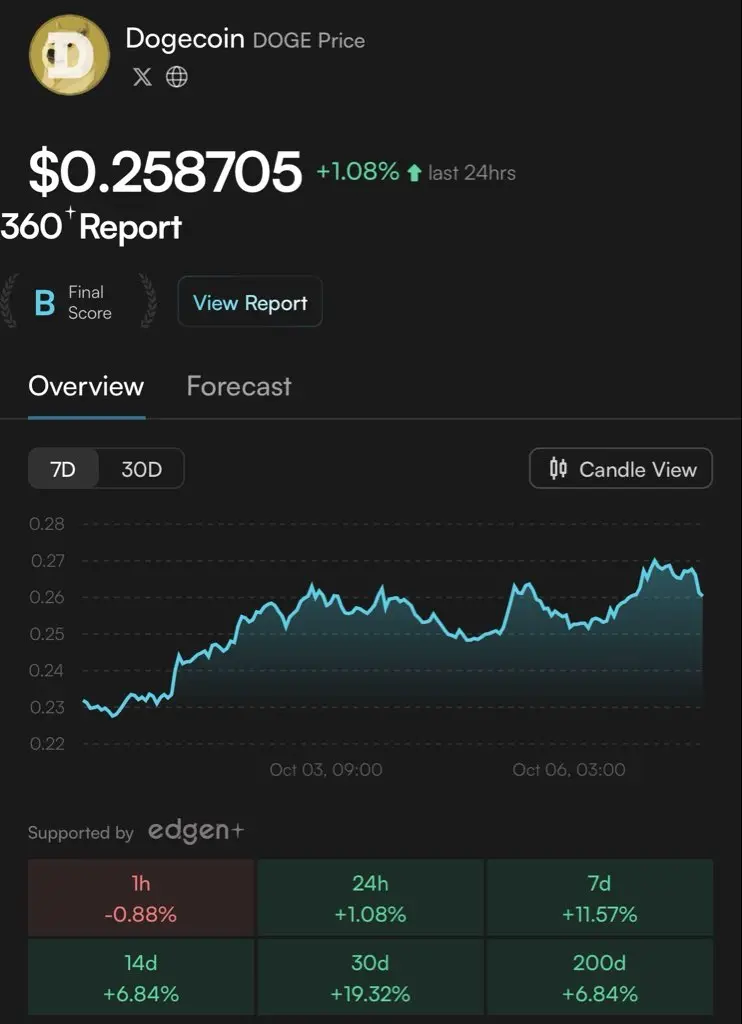Click the 24h +1.08% change tile
This screenshot has width=742, height=1024.
[370, 897]
